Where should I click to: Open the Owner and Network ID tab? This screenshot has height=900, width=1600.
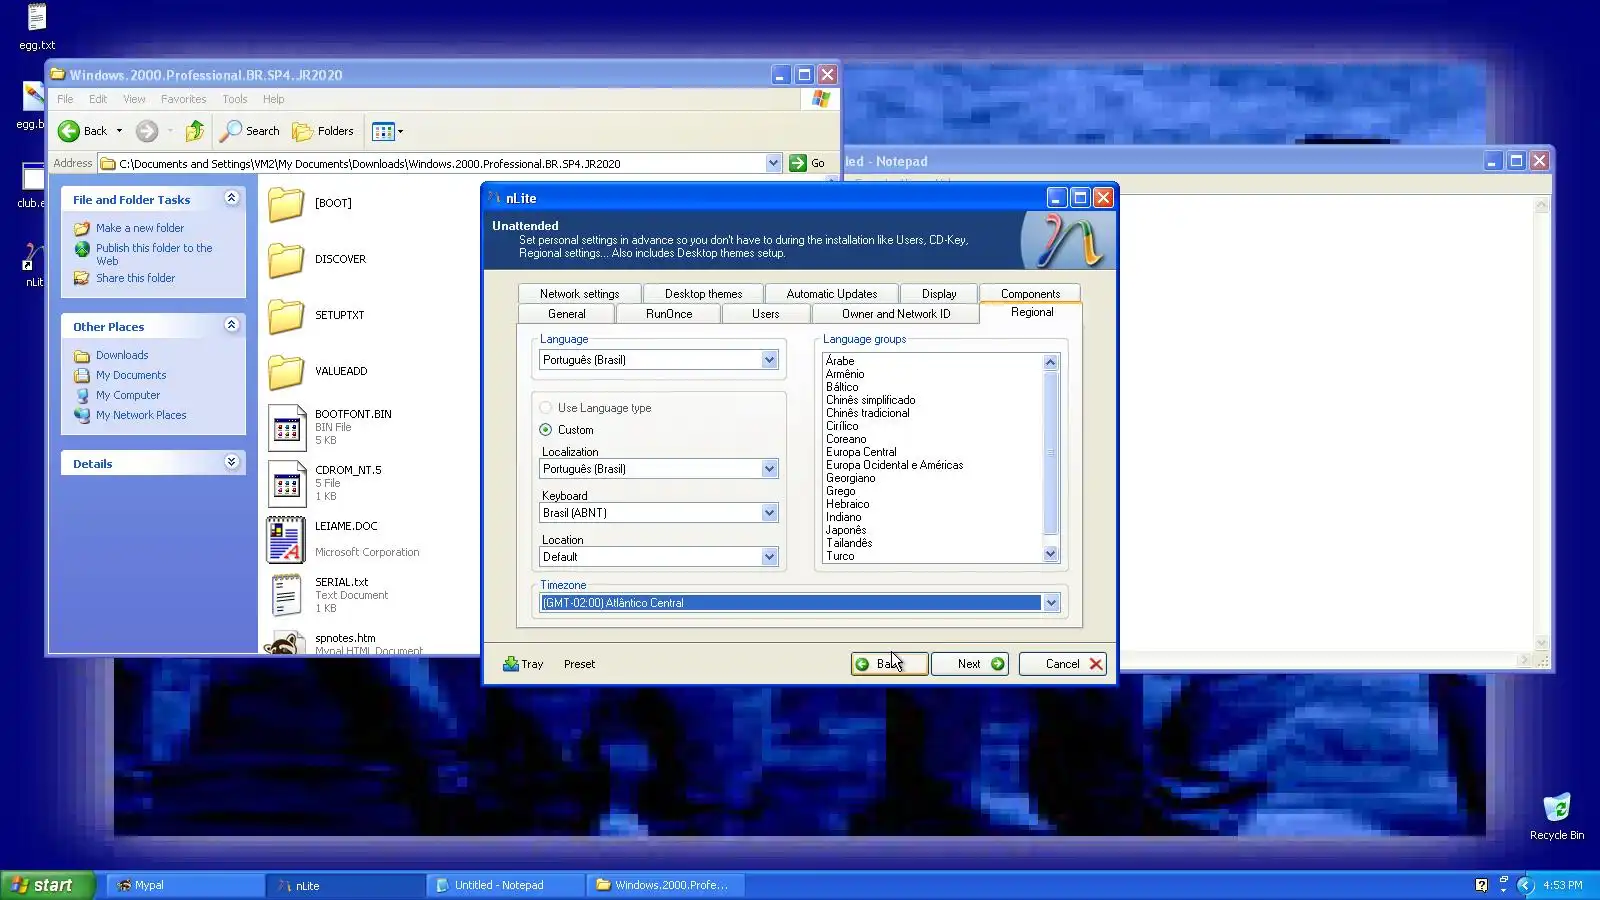pos(896,314)
